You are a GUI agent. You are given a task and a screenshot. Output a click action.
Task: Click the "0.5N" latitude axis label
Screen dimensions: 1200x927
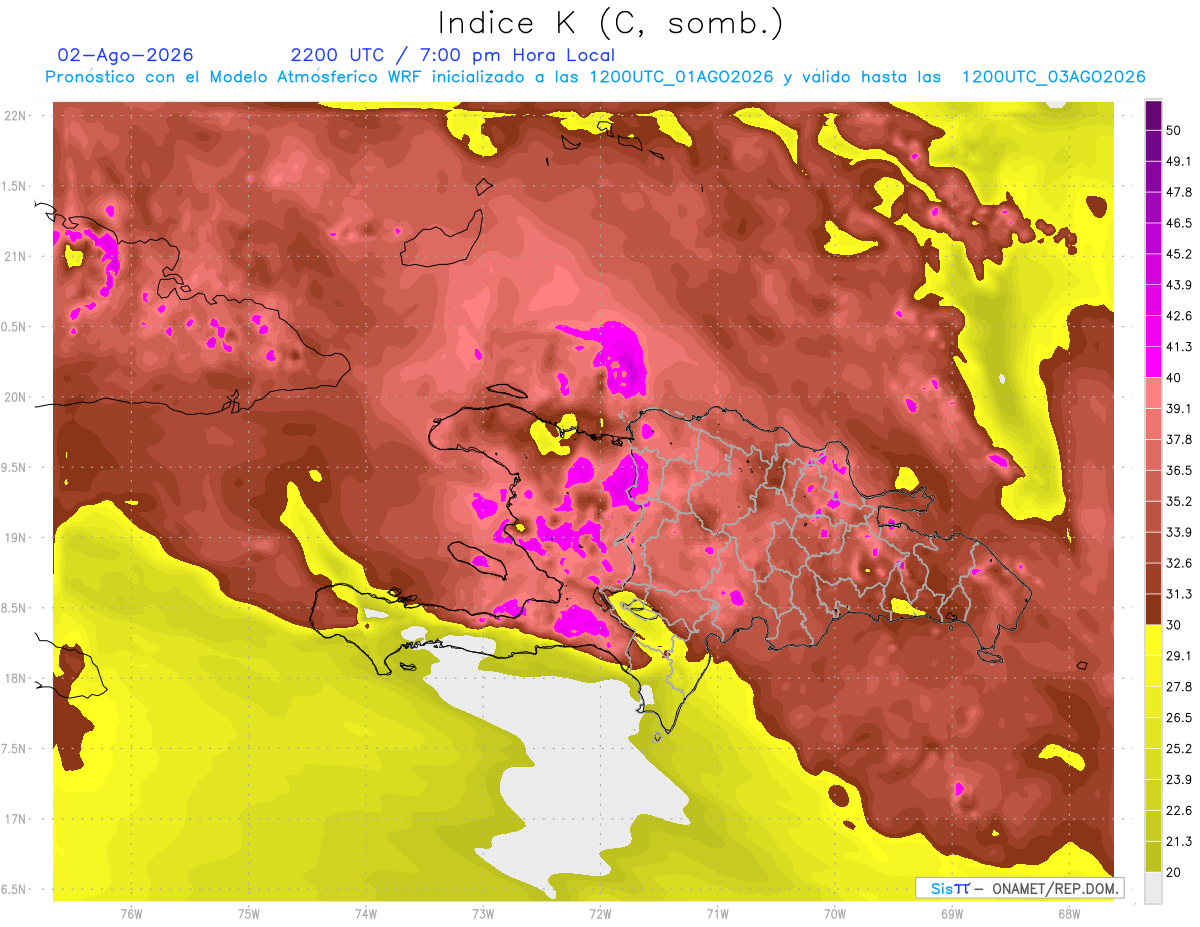(14, 327)
